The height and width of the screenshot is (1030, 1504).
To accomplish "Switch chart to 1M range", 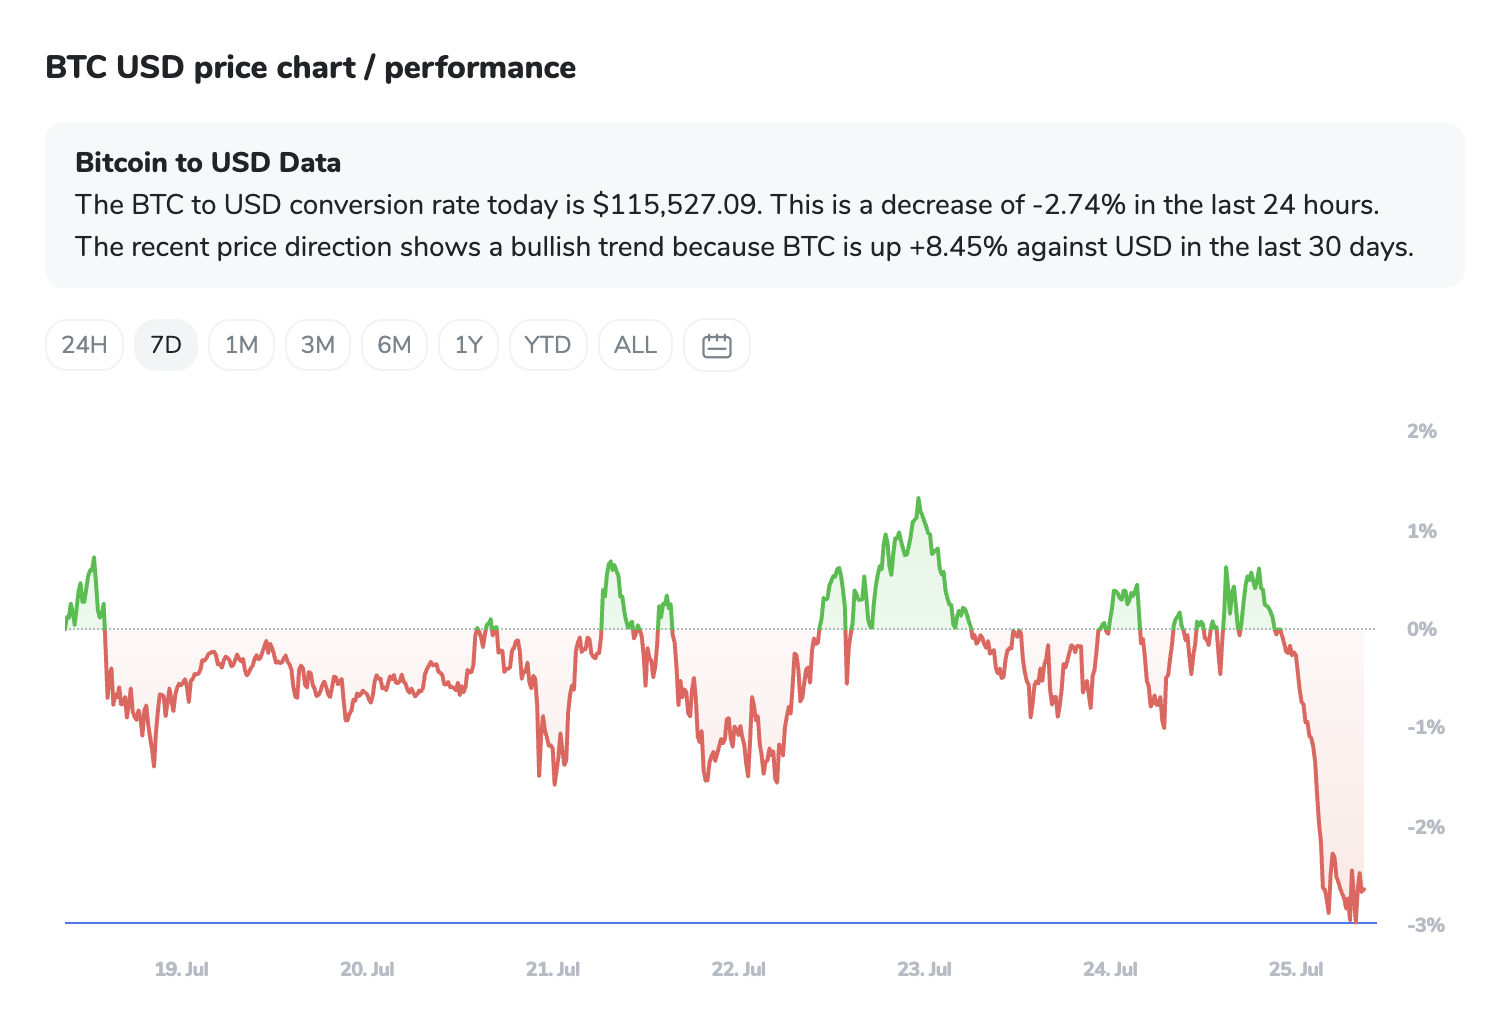I will coord(242,345).
